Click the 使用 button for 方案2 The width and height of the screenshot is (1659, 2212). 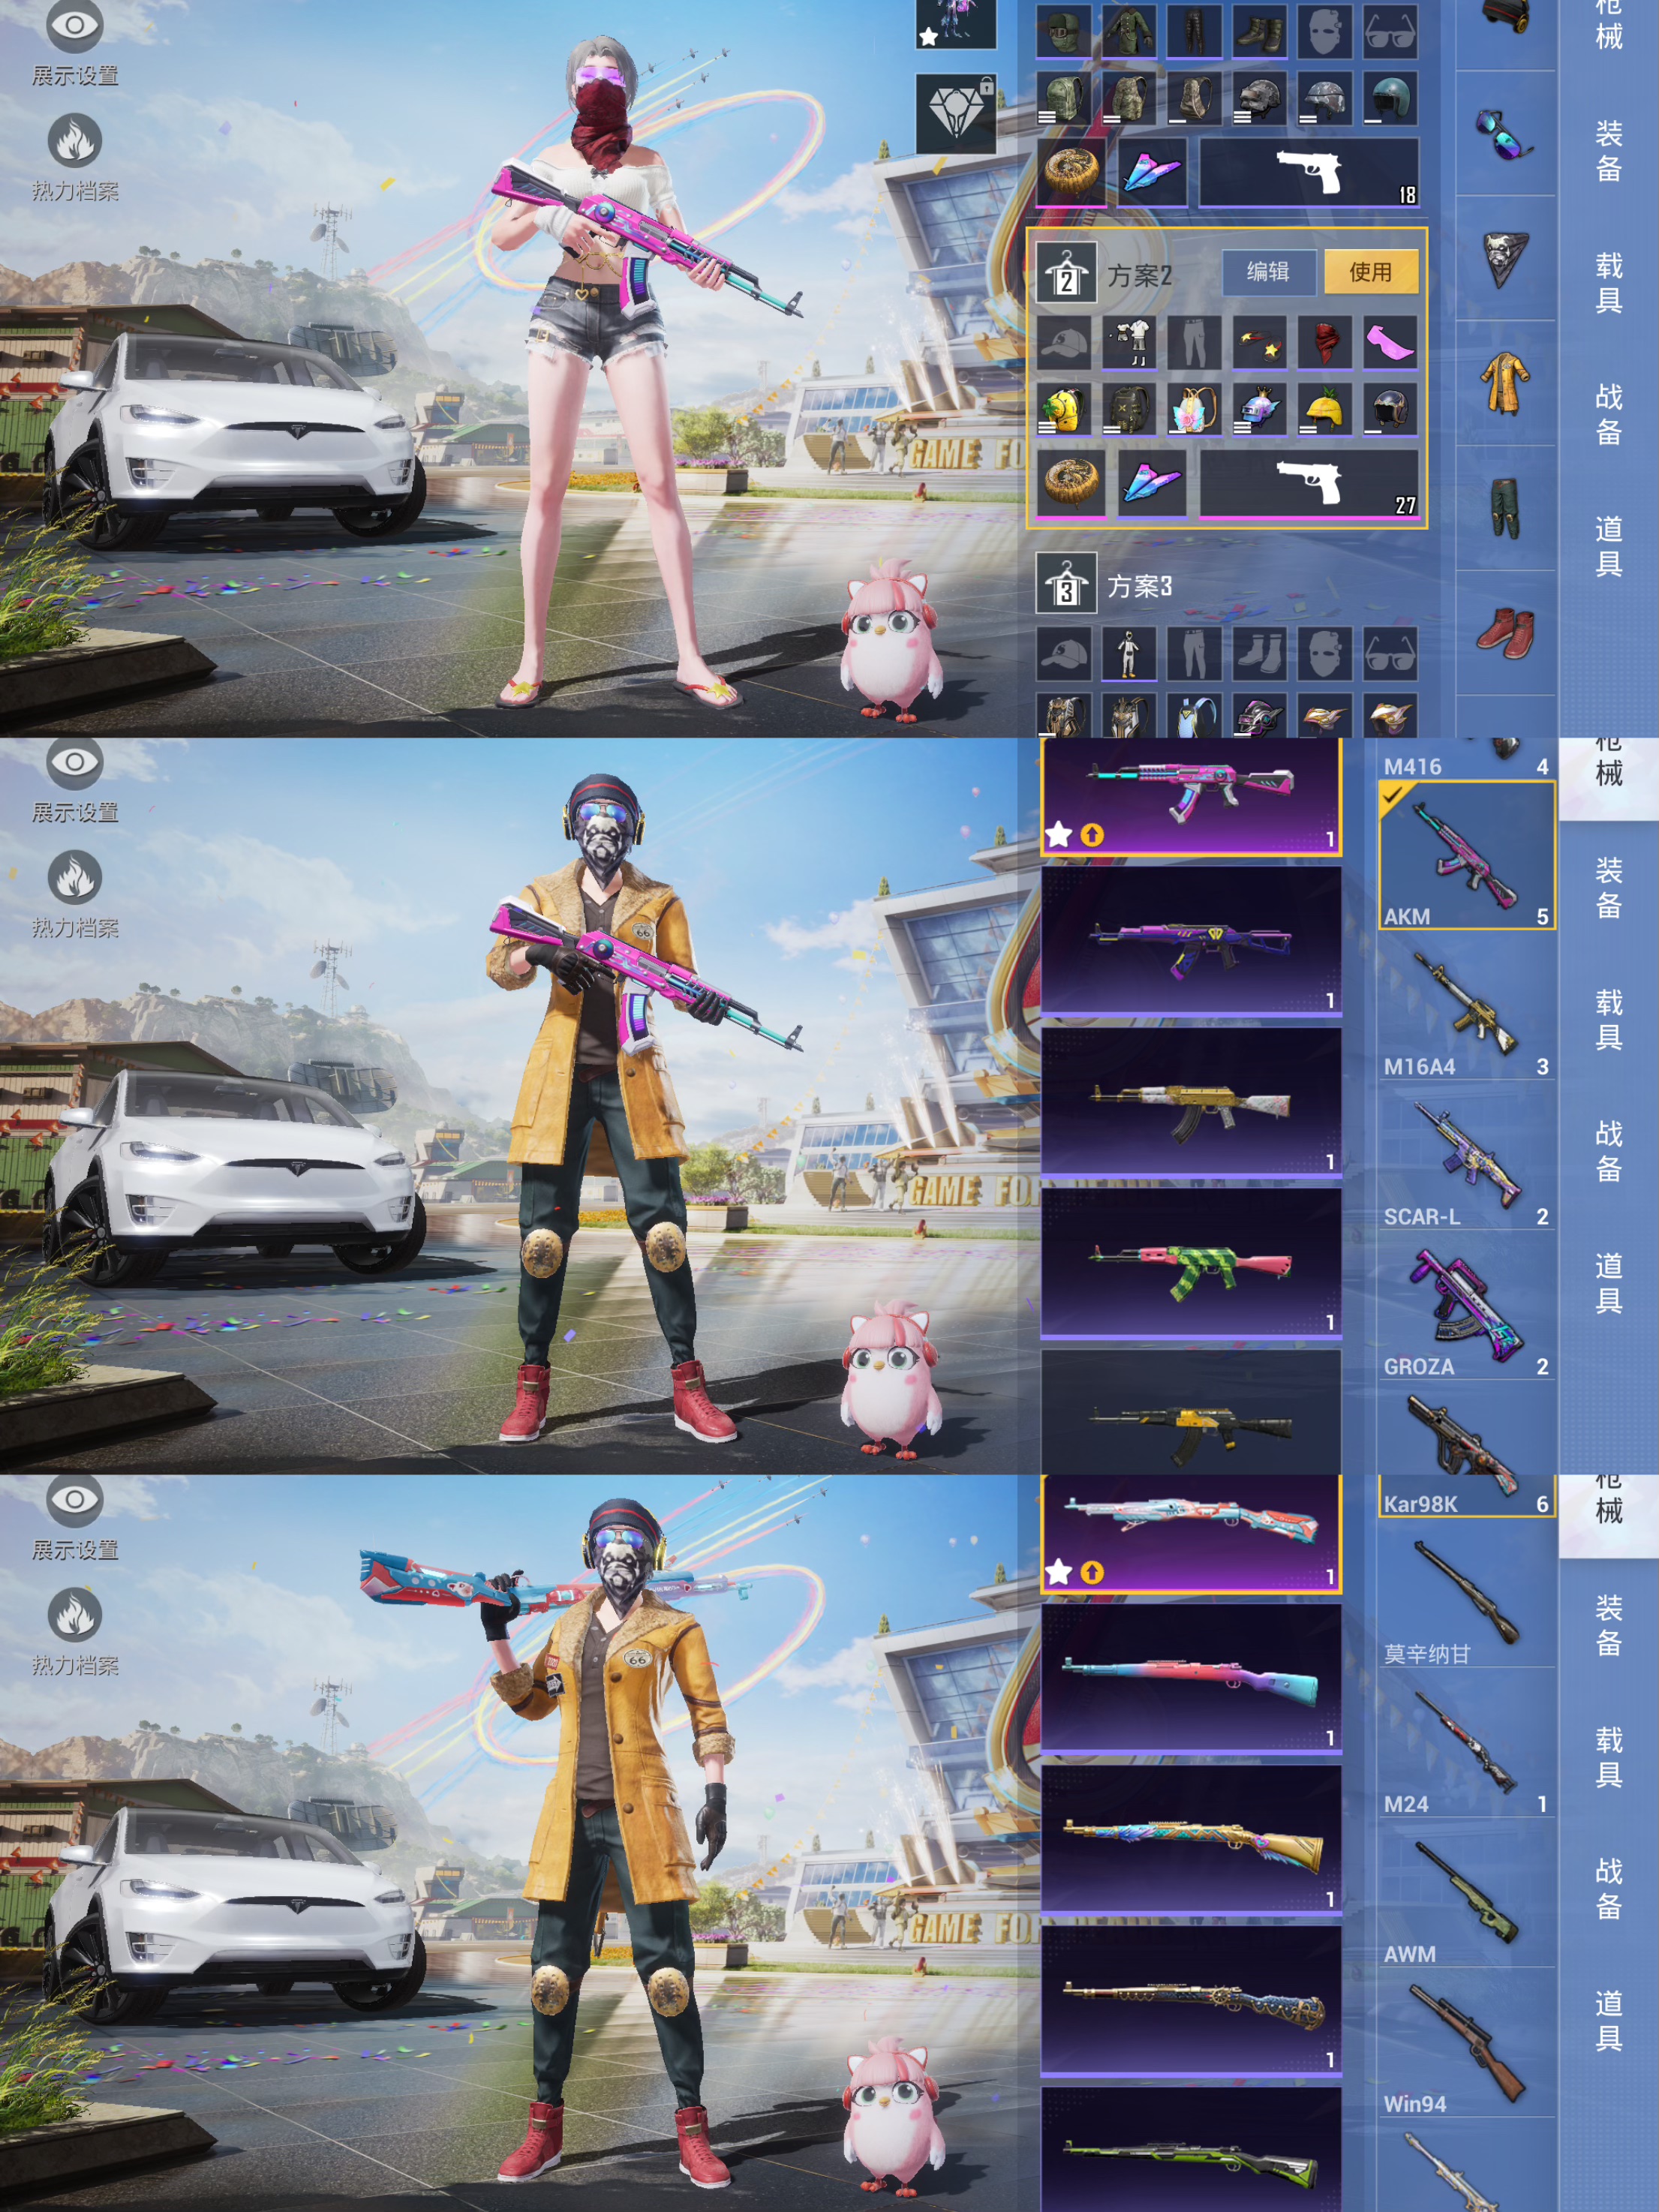click(1370, 272)
